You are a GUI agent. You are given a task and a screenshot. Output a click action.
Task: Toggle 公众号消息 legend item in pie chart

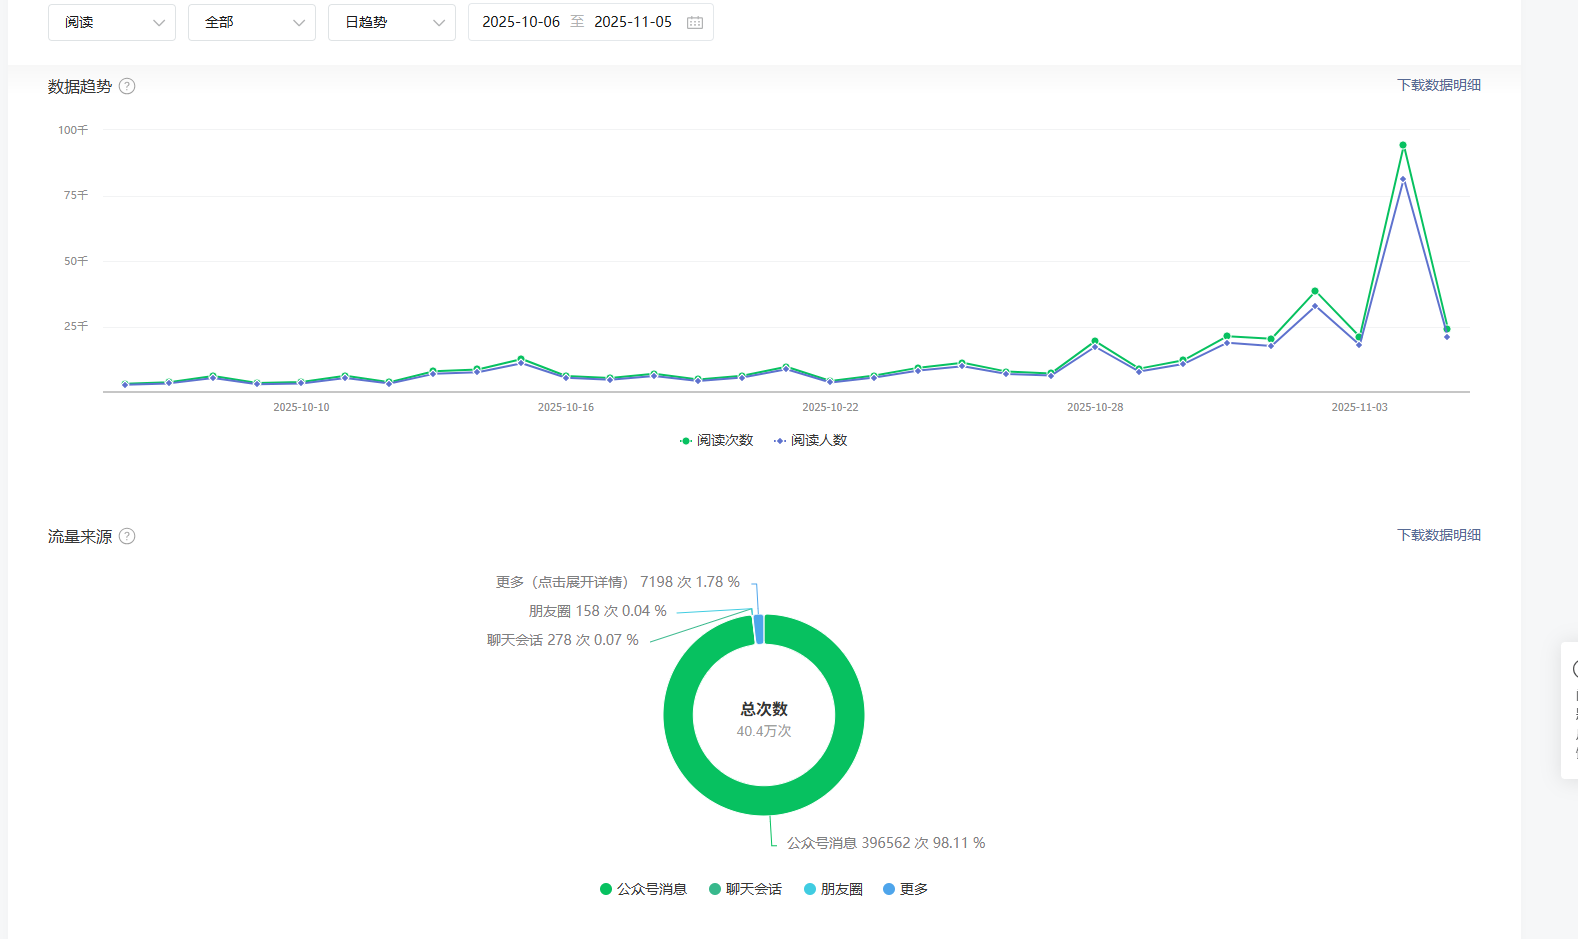(x=643, y=889)
